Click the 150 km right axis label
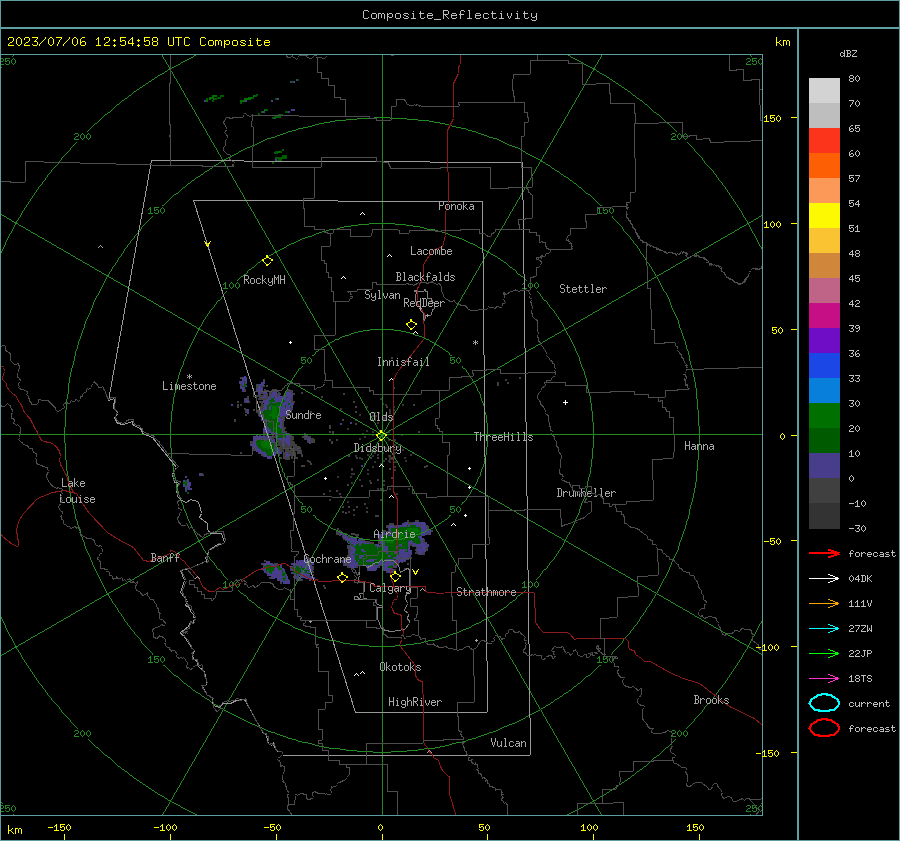 click(772, 118)
